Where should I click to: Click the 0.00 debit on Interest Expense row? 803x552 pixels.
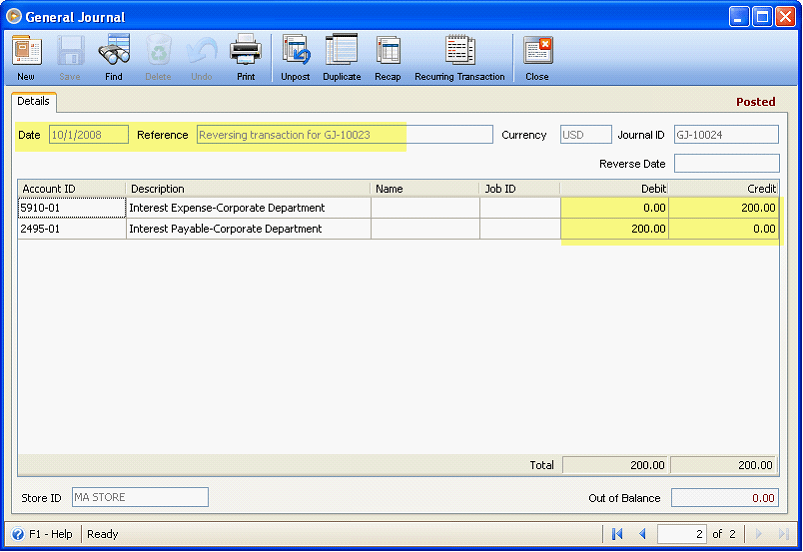click(x=615, y=208)
